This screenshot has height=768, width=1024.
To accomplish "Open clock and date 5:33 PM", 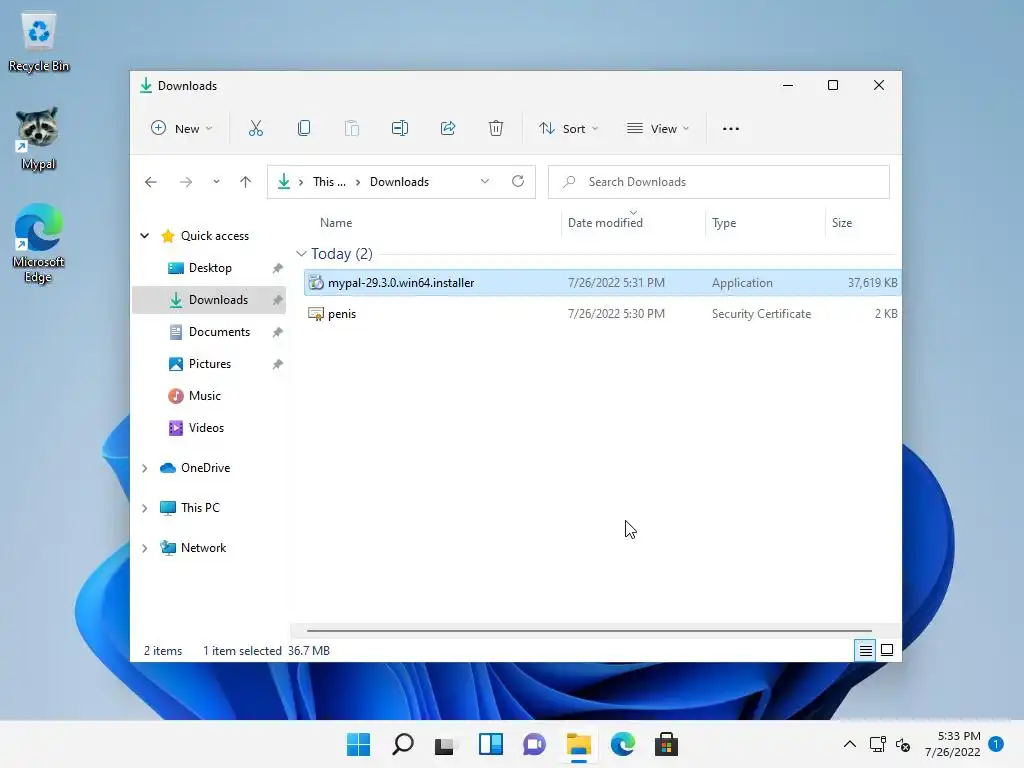I will [953, 744].
